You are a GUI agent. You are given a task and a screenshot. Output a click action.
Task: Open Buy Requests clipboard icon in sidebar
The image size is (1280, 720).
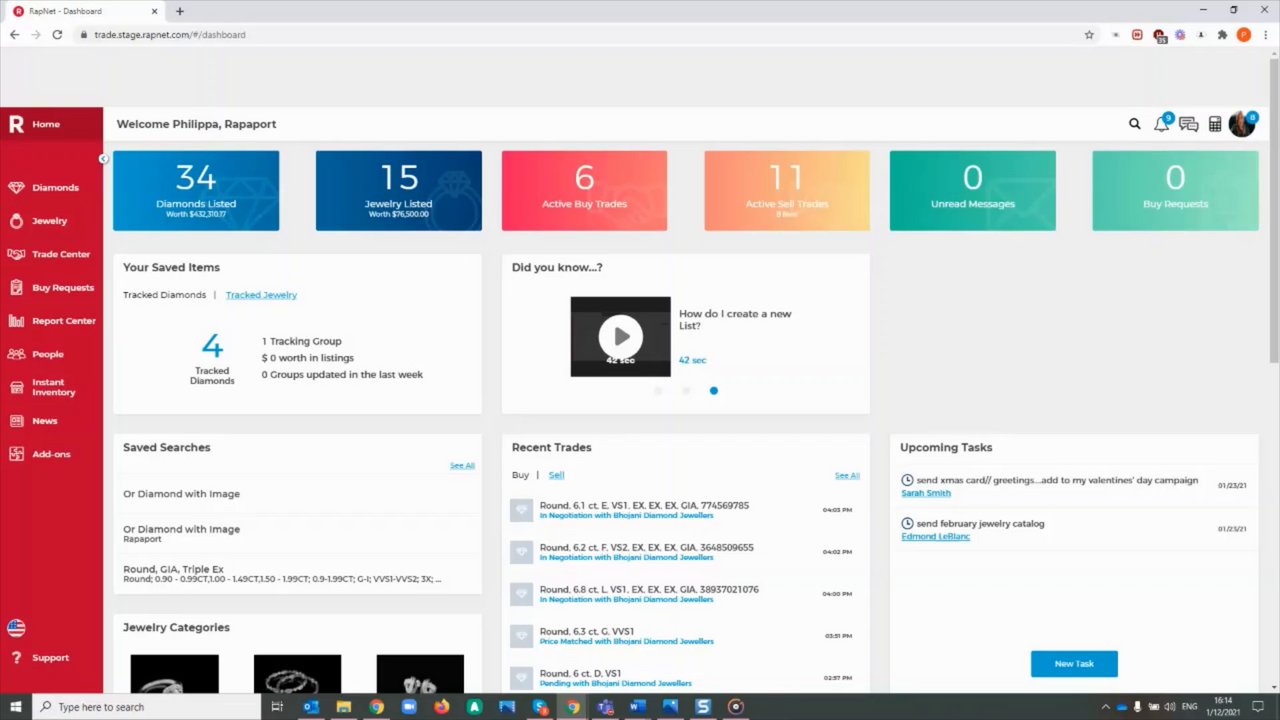point(16,288)
